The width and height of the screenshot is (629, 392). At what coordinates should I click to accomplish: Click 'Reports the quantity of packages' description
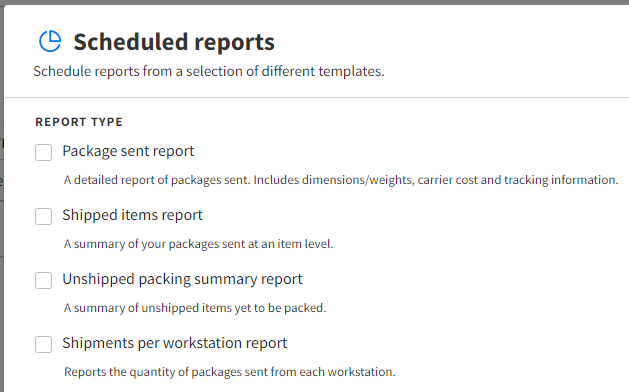229,372
